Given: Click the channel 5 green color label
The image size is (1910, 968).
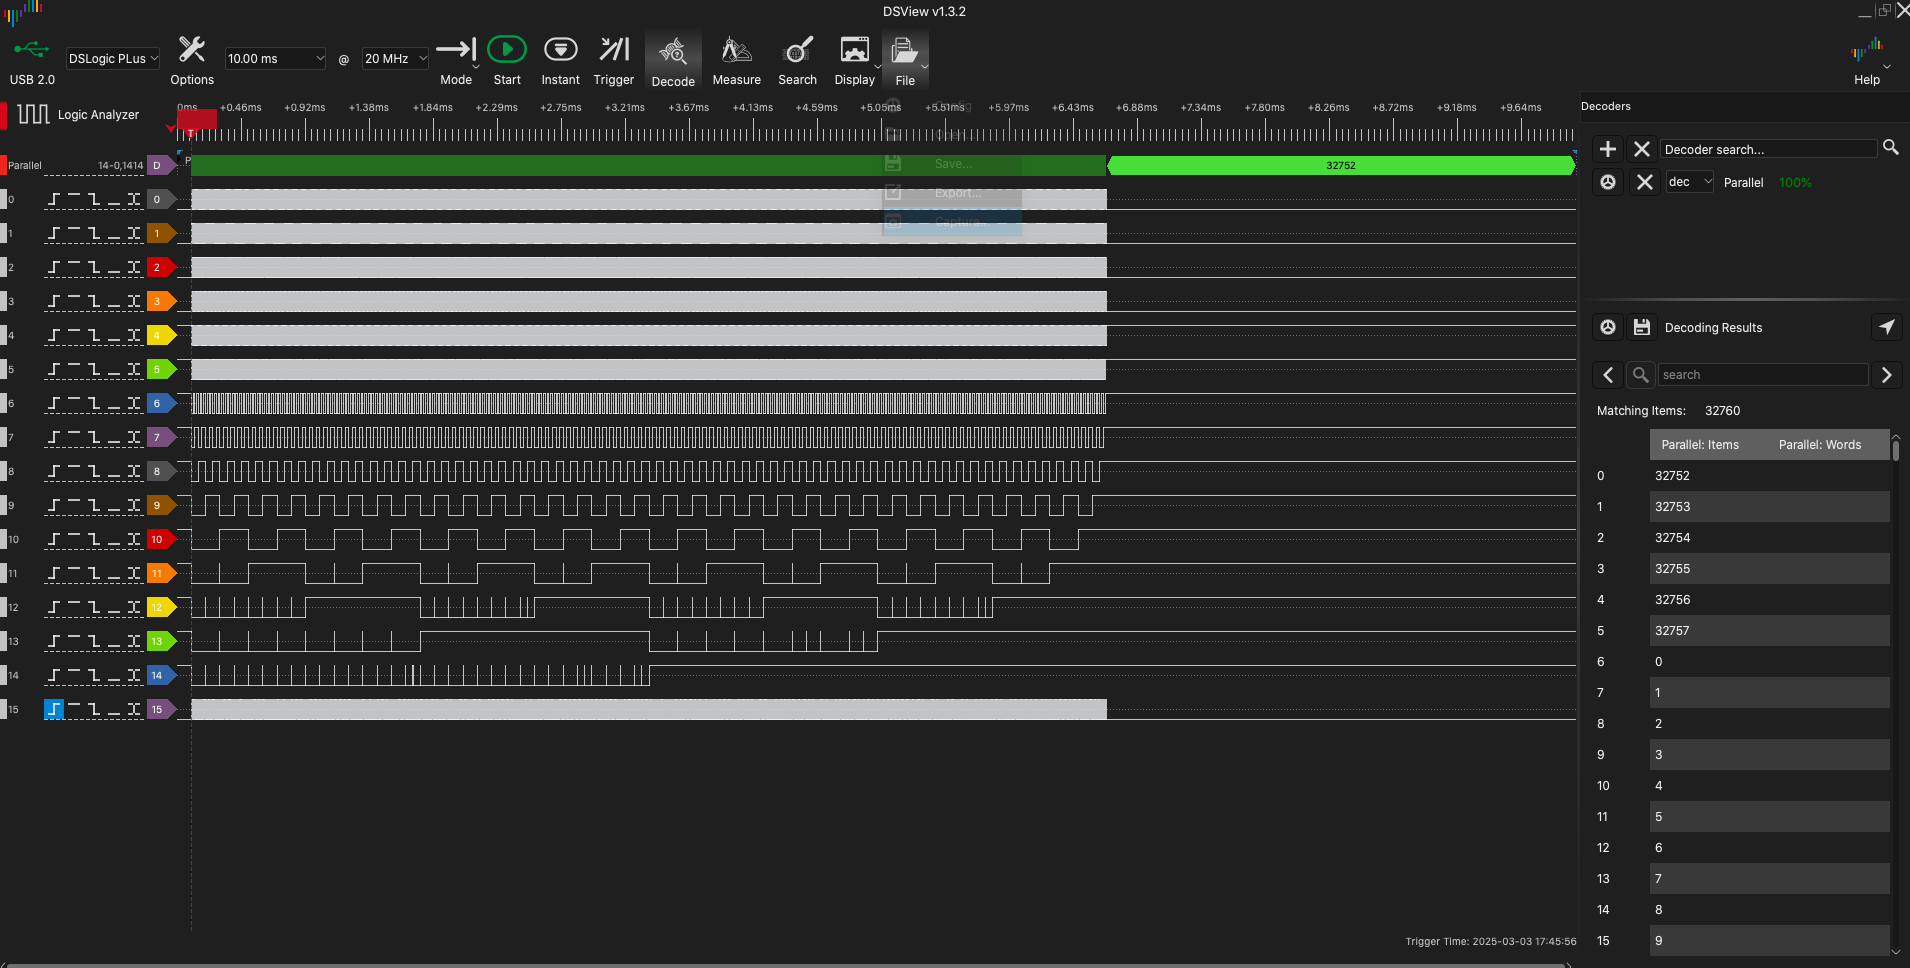Looking at the screenshot, I should tap(161, 369).
